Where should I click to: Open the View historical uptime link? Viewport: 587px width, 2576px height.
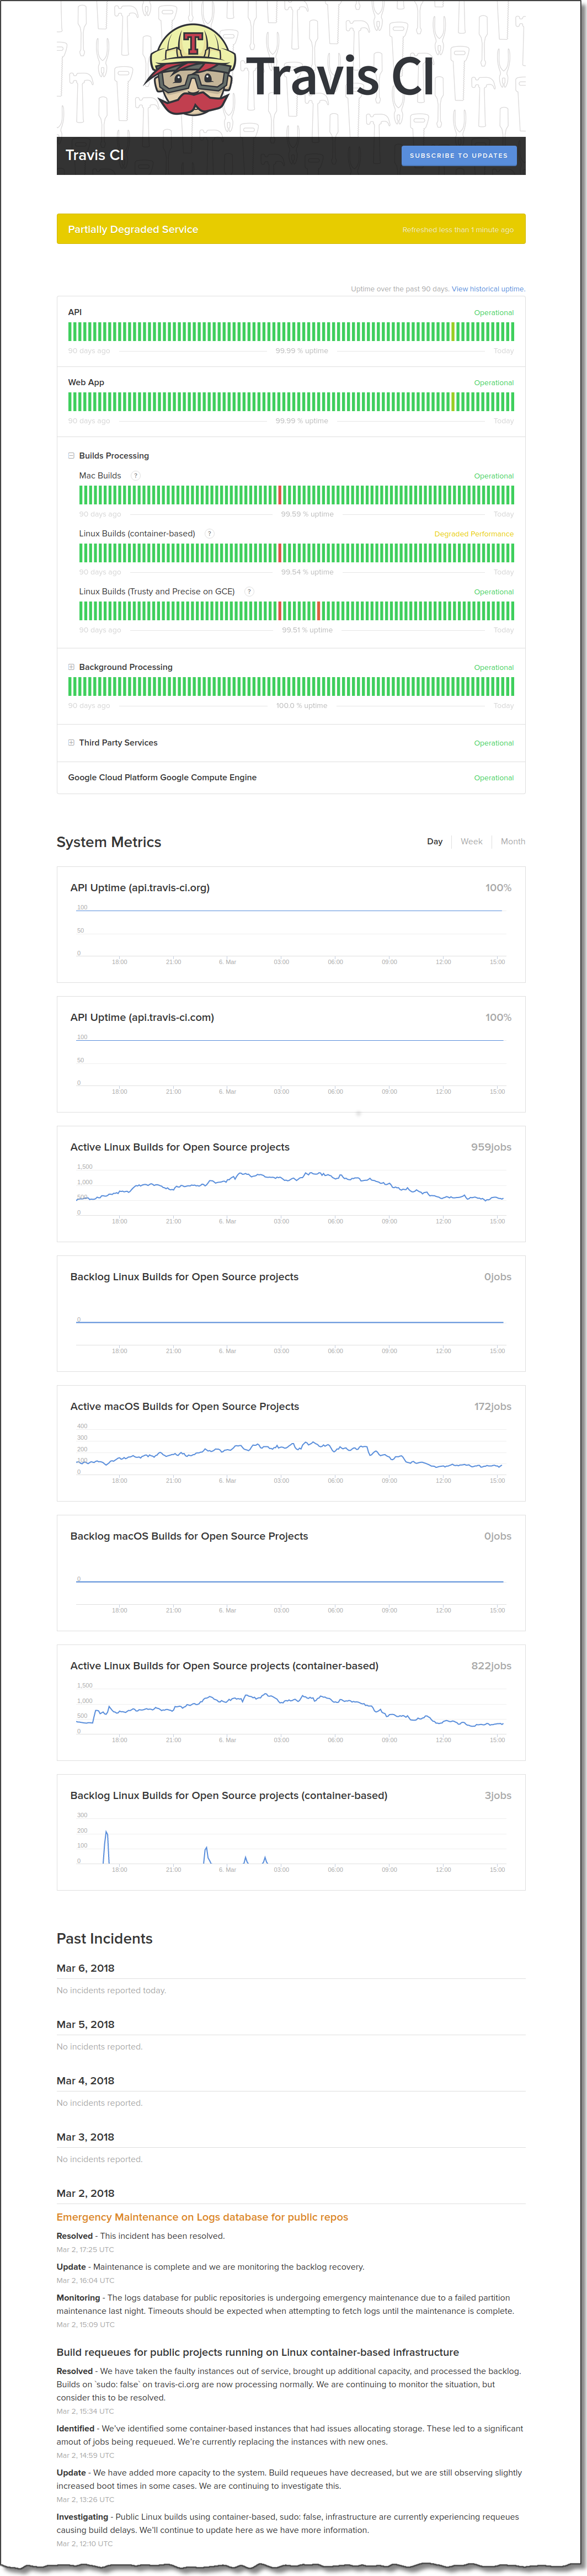click(x=487, y=289)
